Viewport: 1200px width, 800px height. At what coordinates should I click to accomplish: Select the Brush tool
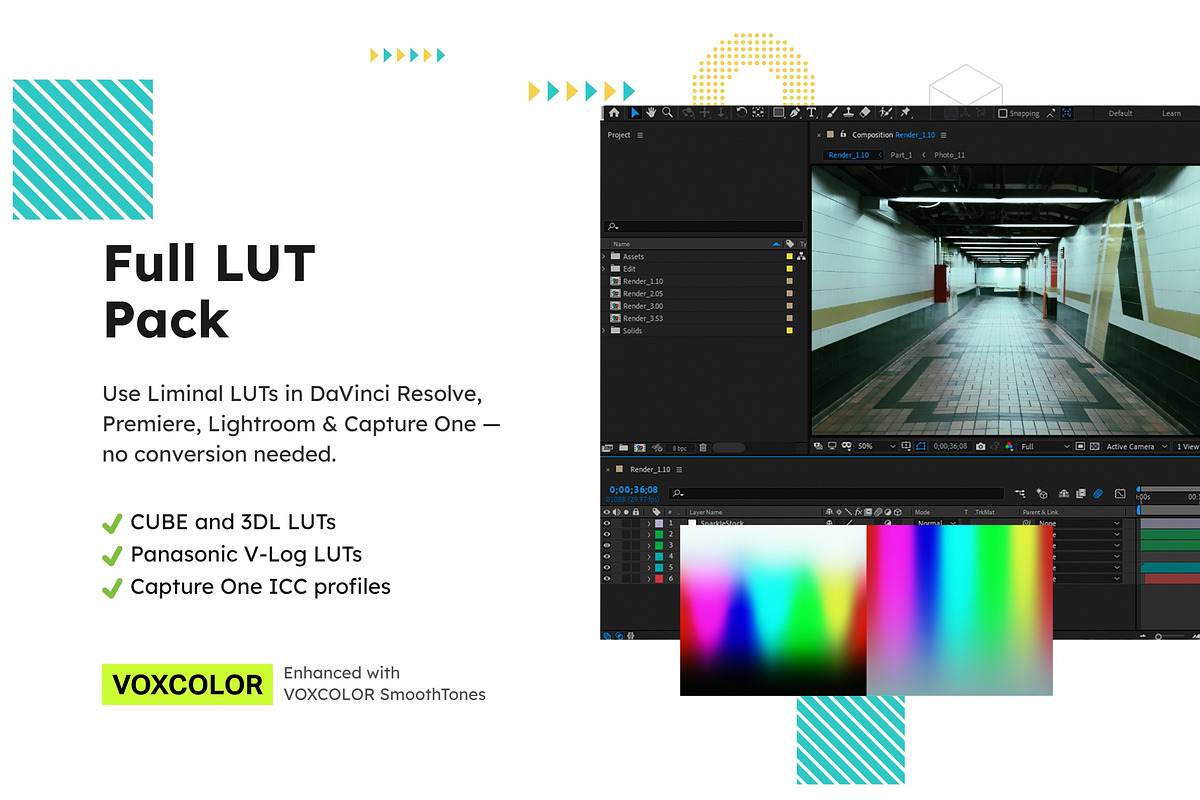click(832, 112)
